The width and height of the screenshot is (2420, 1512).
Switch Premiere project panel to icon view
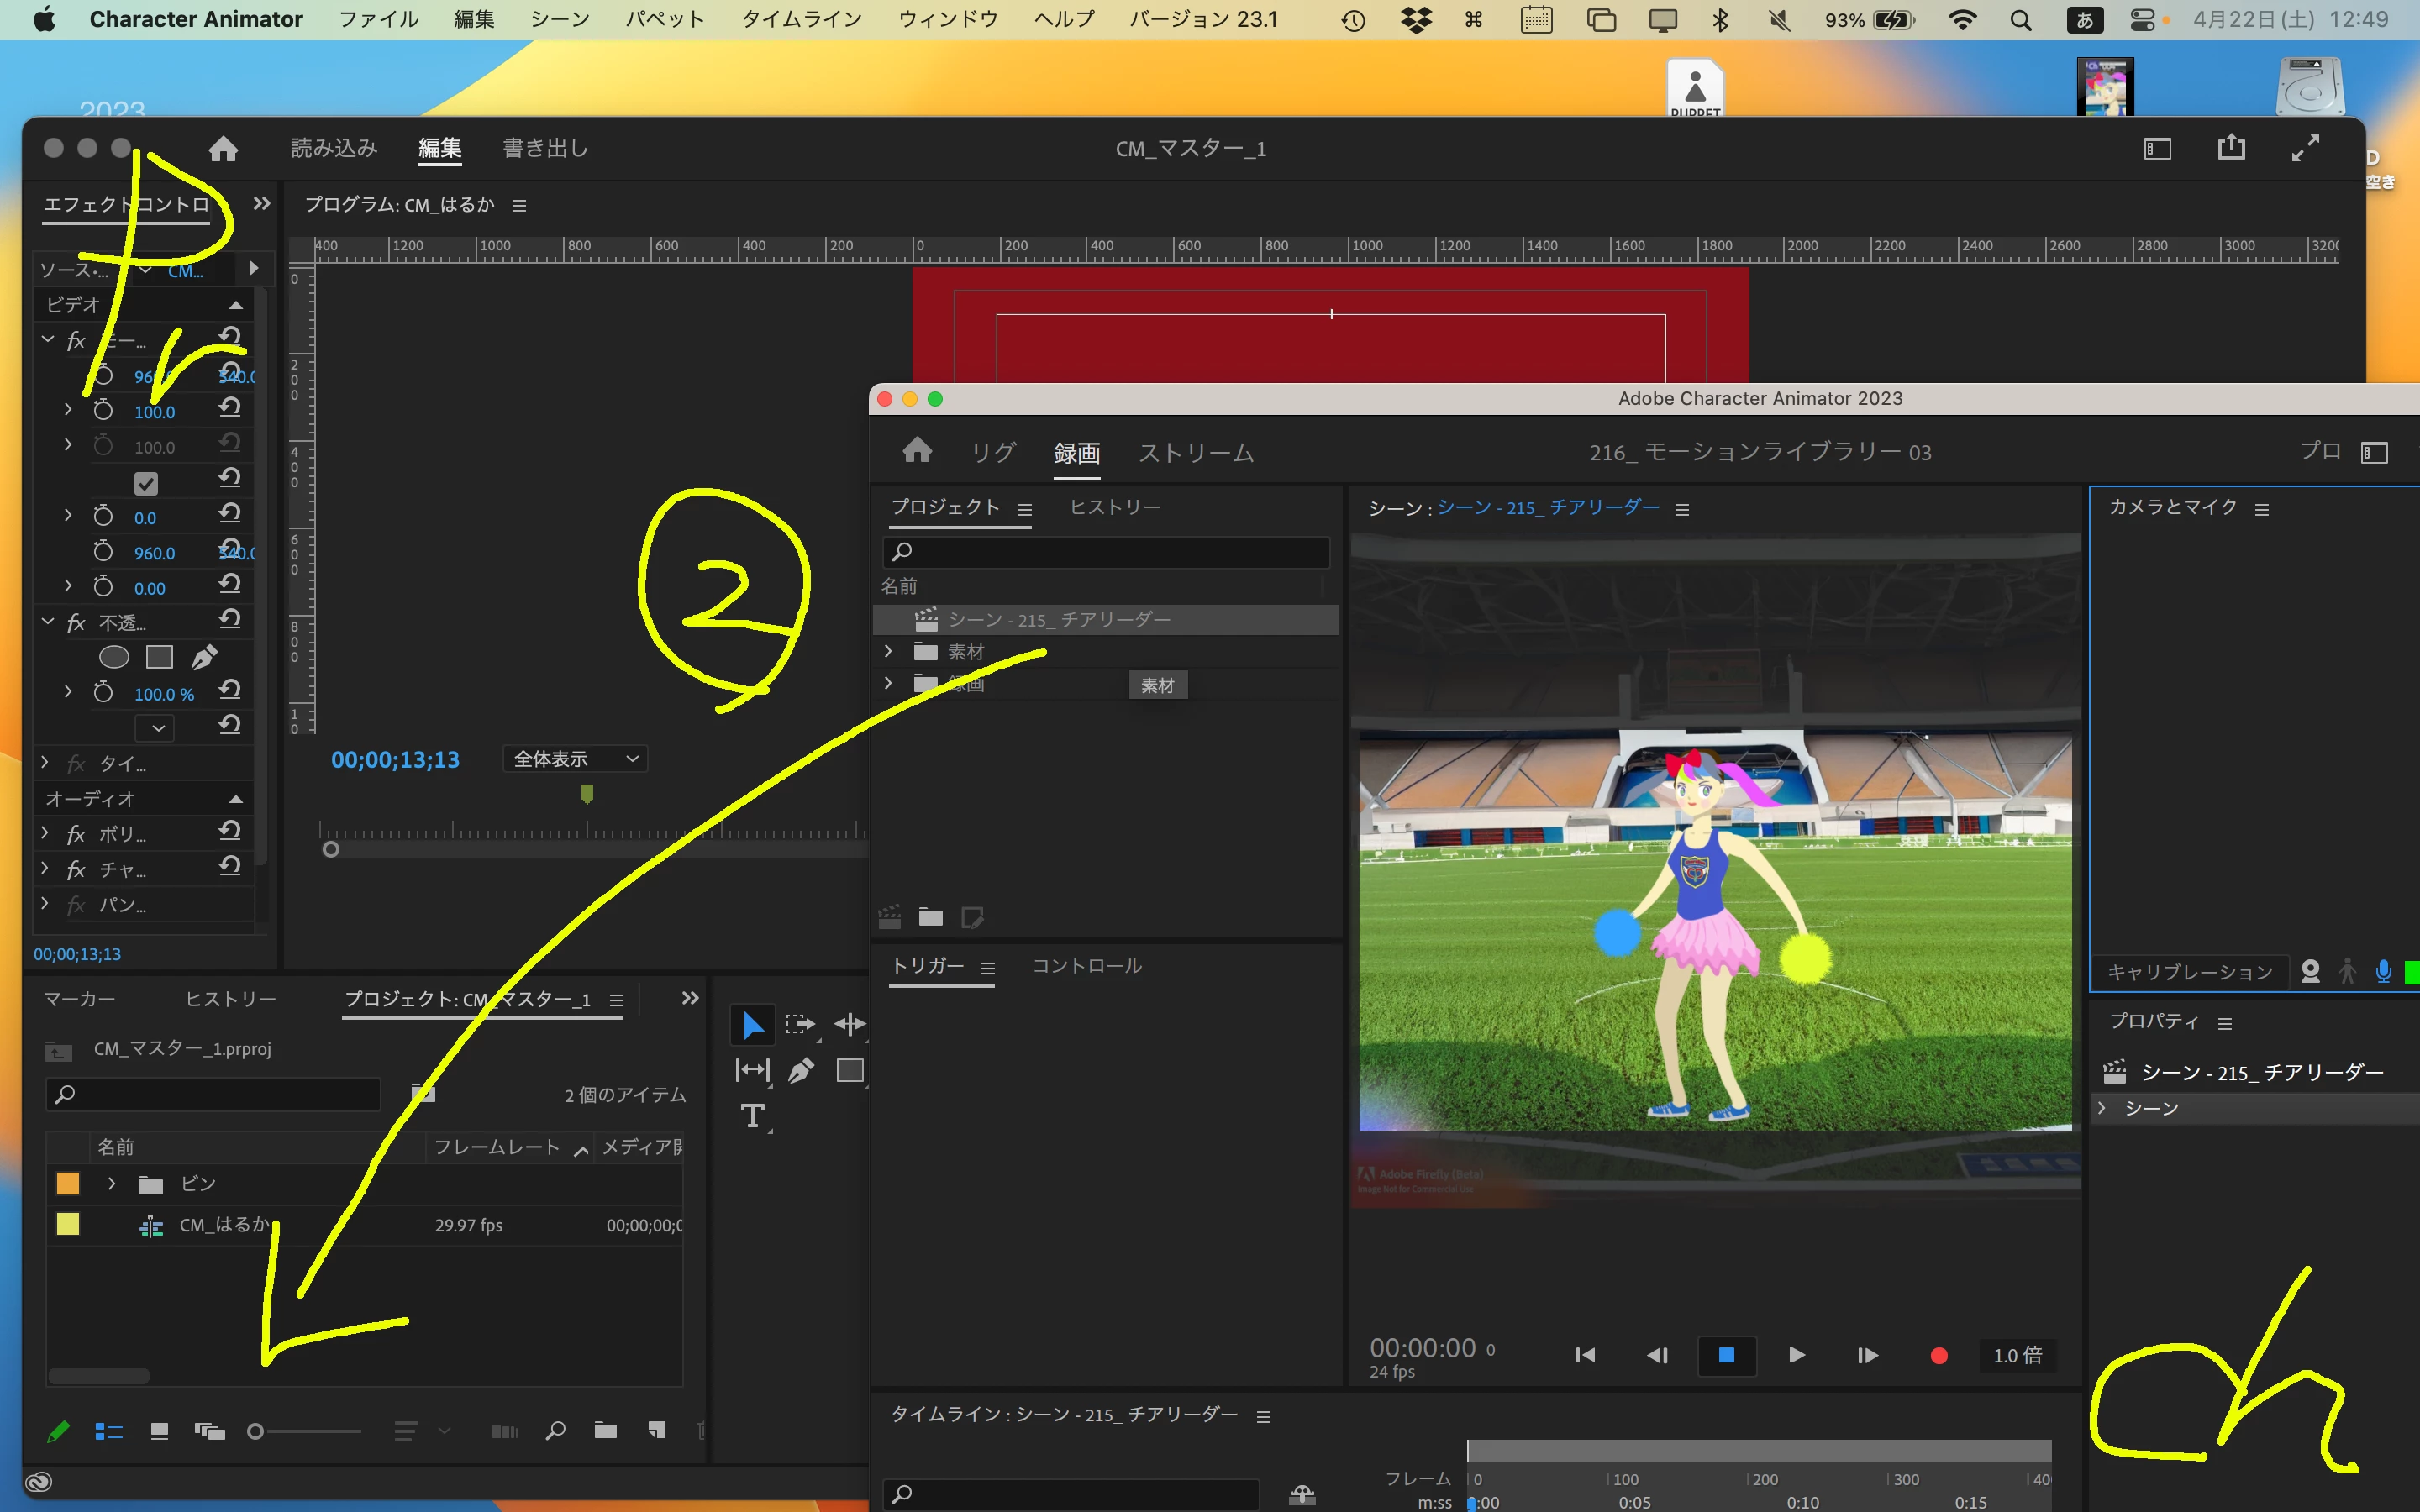[159, 1431]
